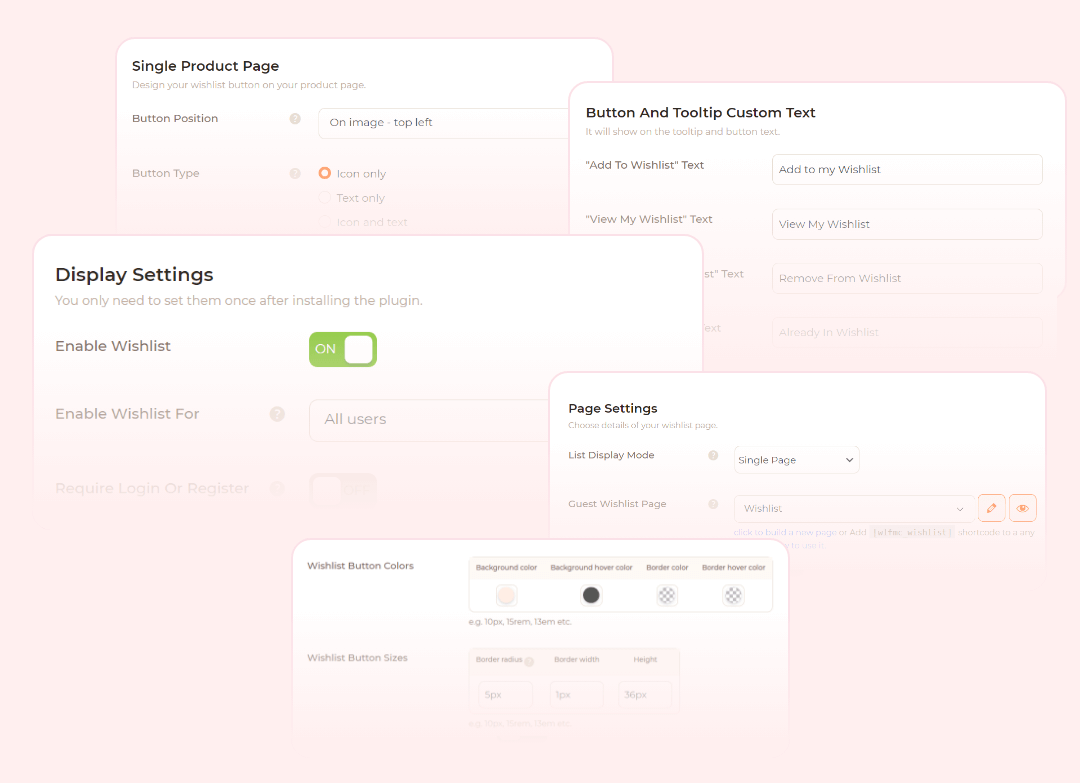Image resolution: width=1080 pixels, height=783 pixels.
Task: Select the Icon only radio button
Action: coord(325,173)
